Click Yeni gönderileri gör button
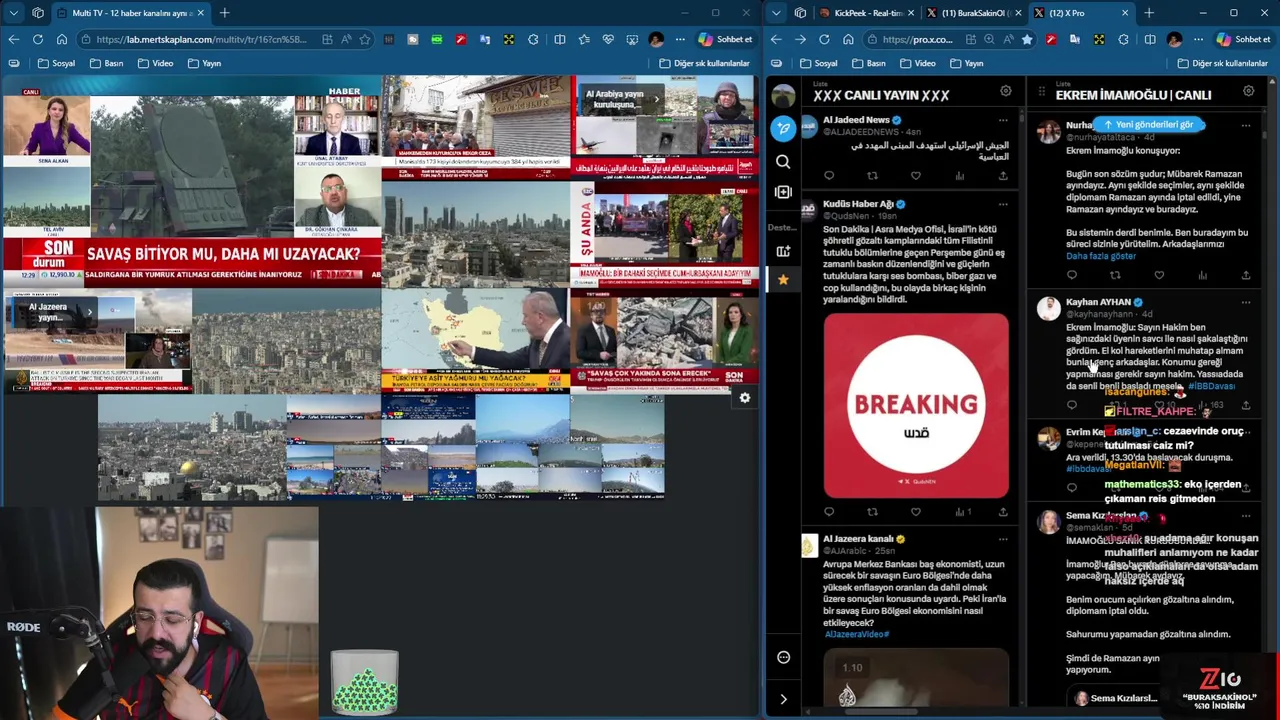Viewport: 1280px width, 720px height. 1148,125
